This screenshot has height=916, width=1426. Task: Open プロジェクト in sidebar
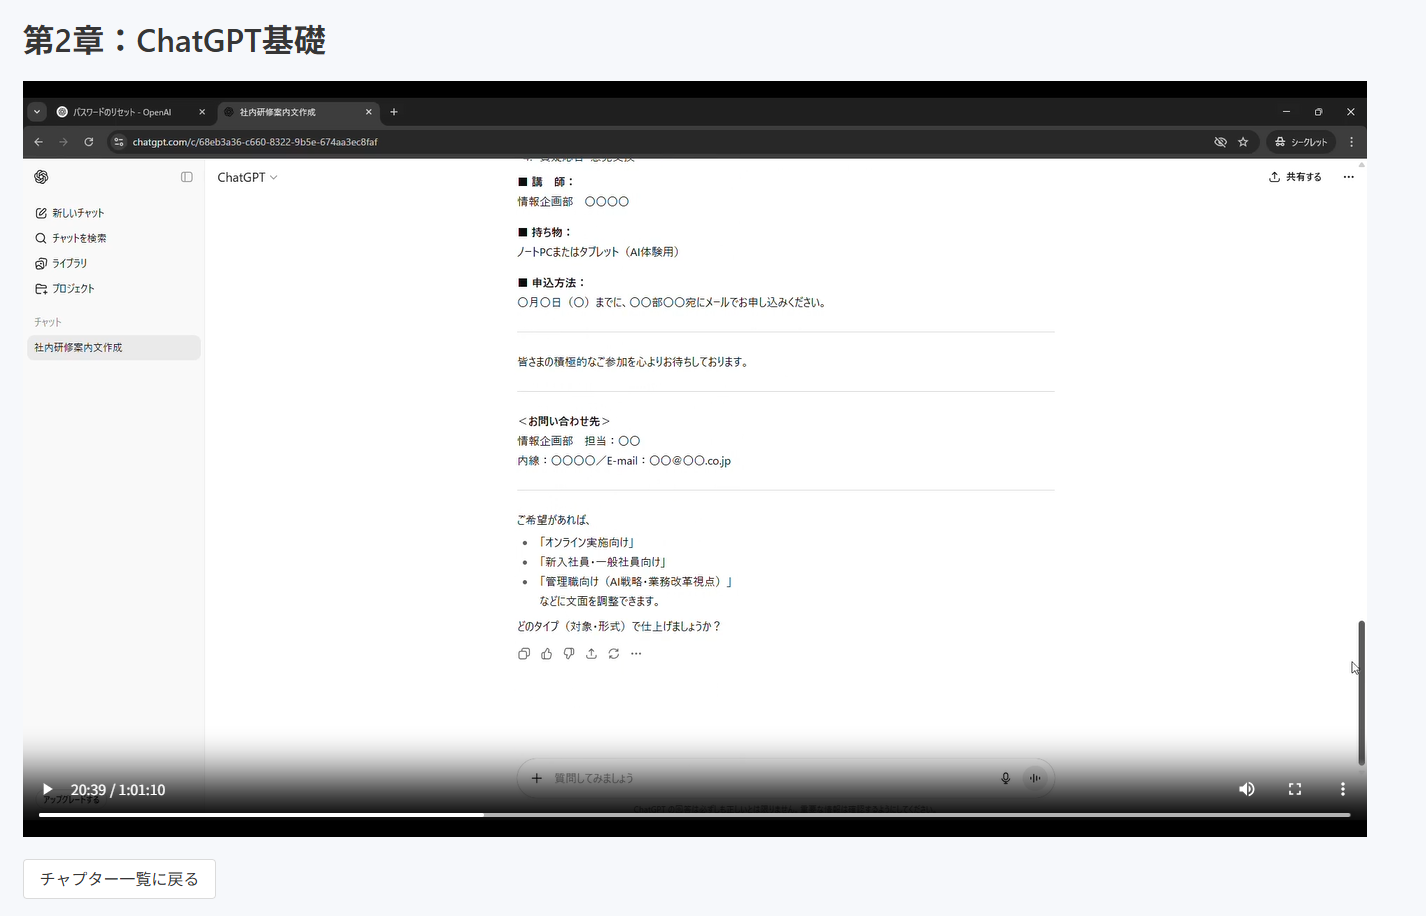coord(65,288)
